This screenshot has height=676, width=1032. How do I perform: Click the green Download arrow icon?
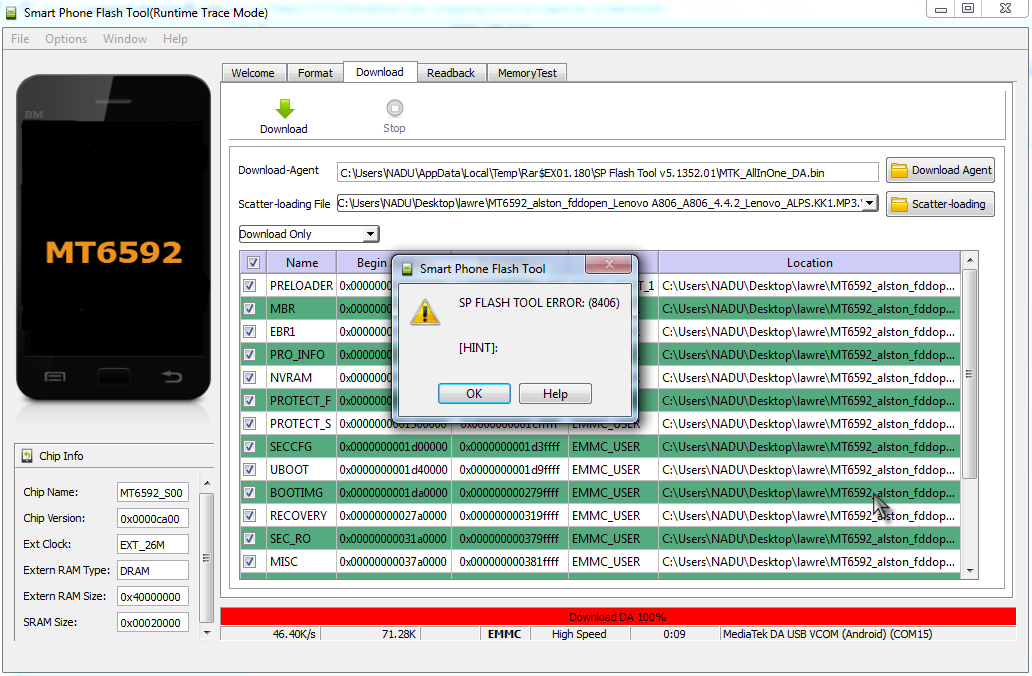284,109
